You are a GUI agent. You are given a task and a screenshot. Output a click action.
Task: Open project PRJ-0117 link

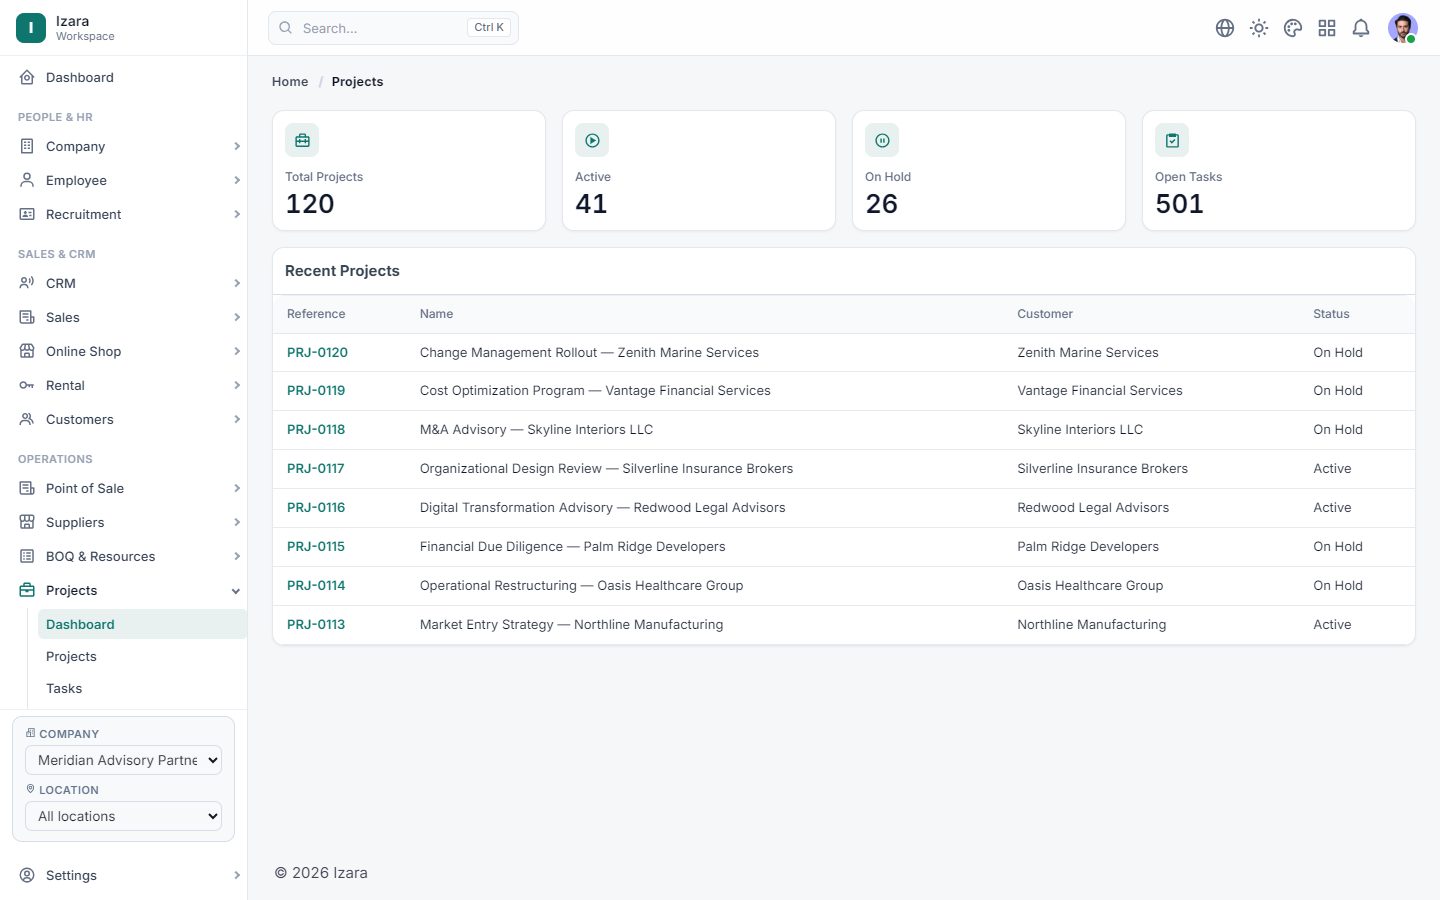click(315, 468)
